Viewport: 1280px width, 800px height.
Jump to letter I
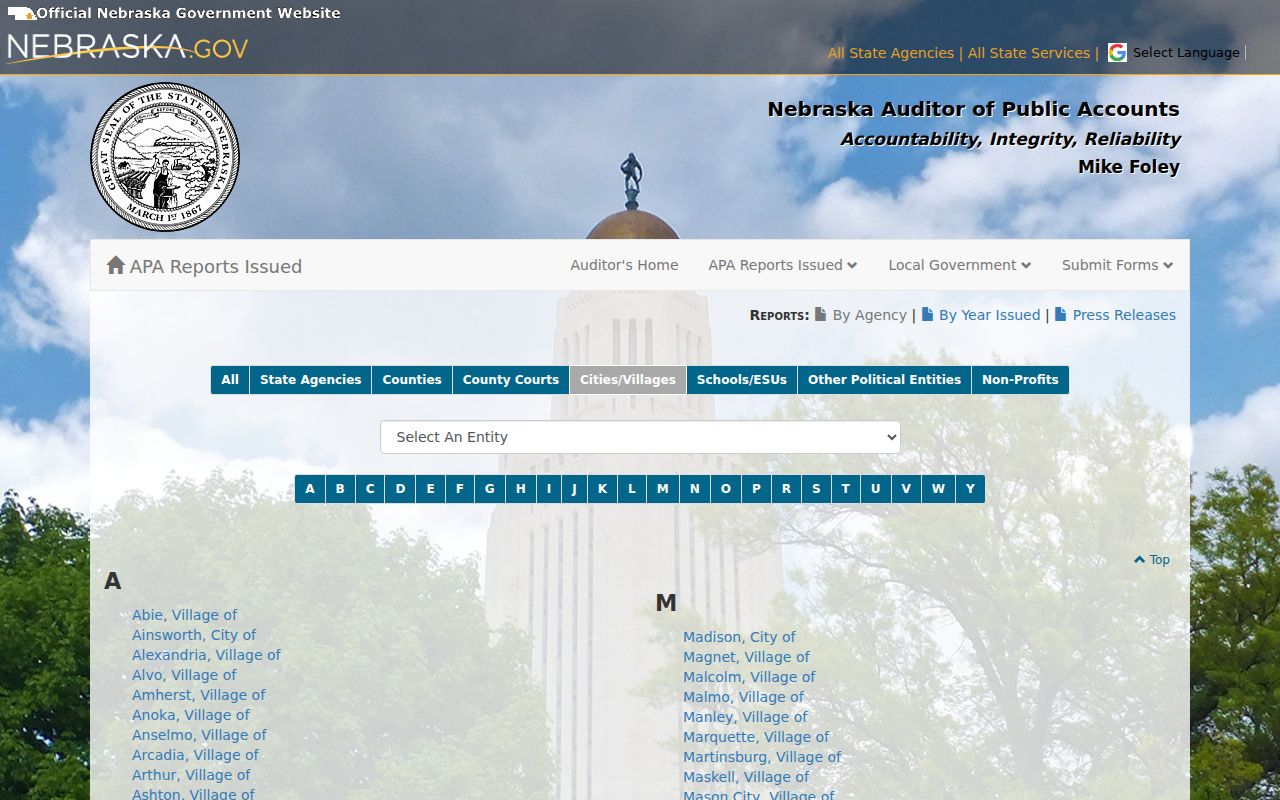(x=549, y=489)
